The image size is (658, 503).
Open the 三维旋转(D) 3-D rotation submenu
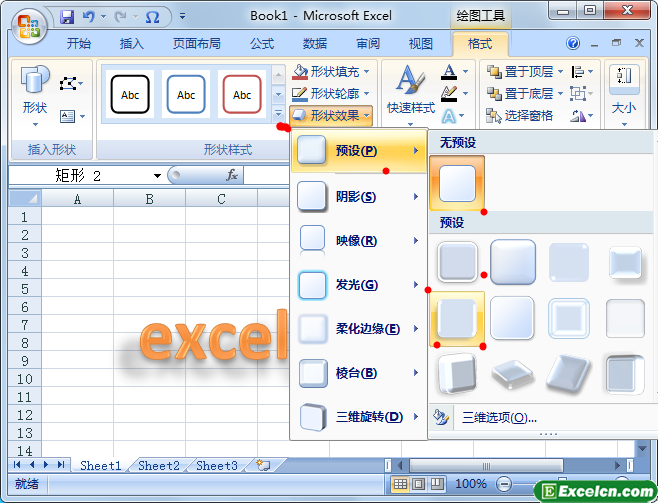click(359, 417)
